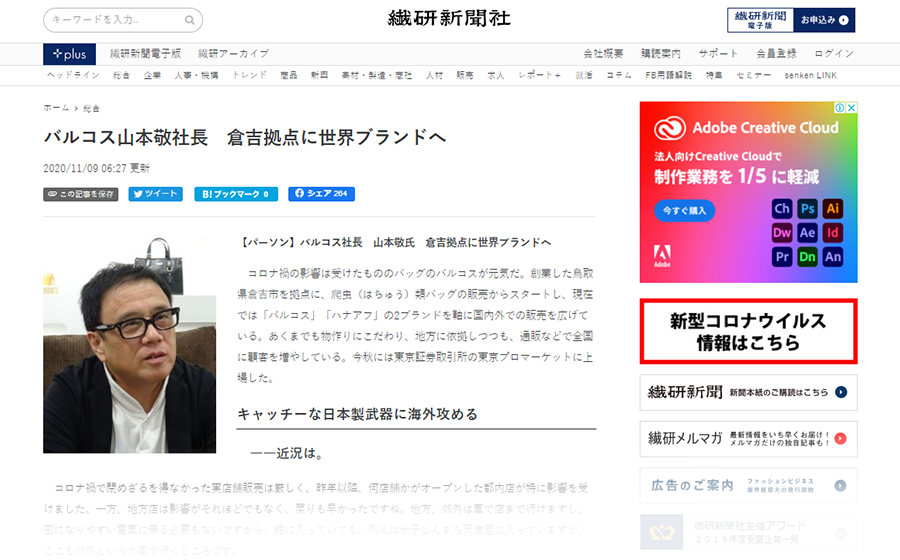
Task: Click the ad info icon
Action: [x=840, y=107]
